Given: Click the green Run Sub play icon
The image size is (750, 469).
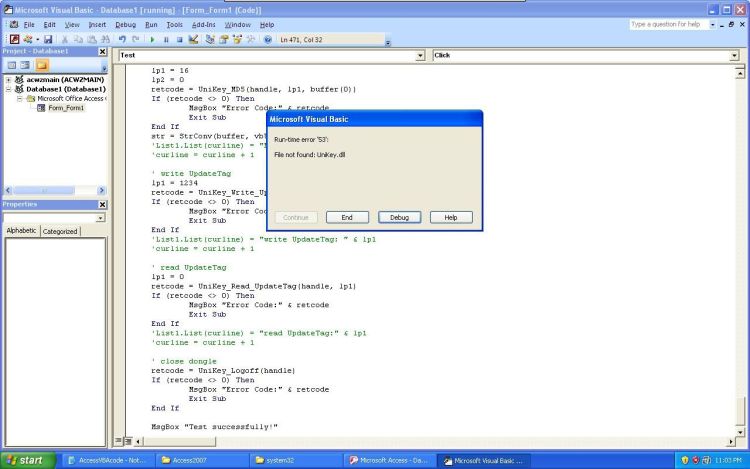Looking at the screenshot, I should click(152, 40).
